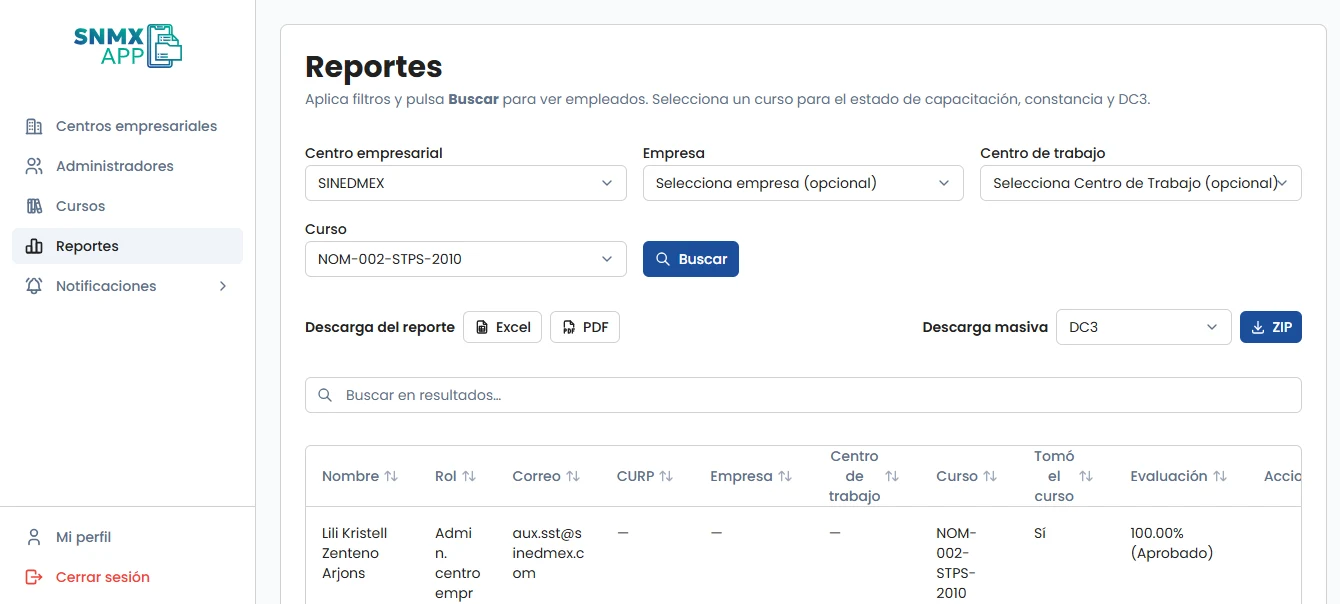
Task: Click the name Lili Kristell Zenteno Arjons
Action: coord(354,553)
